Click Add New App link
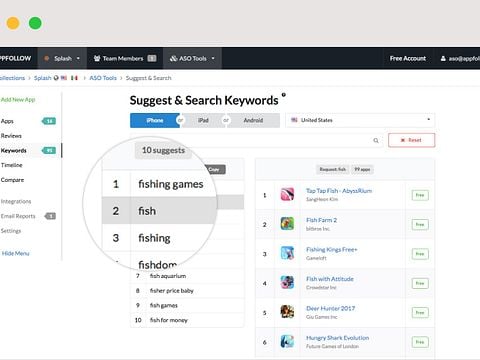 click(x=18, y=100)
